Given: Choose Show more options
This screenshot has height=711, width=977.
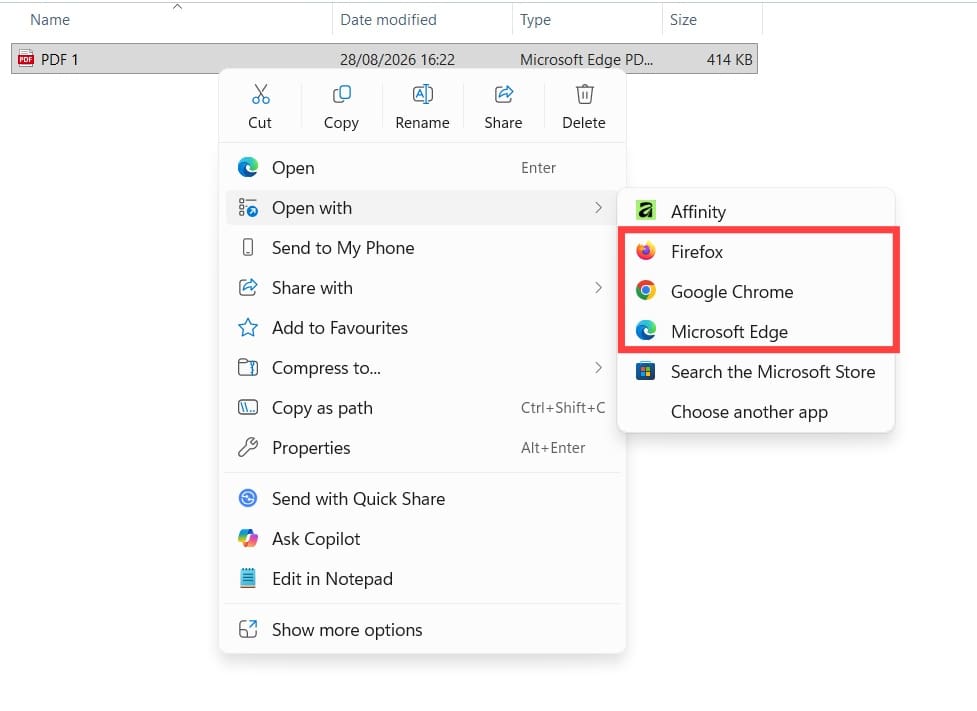Looking at the screenshot, I should click(422, 629).
